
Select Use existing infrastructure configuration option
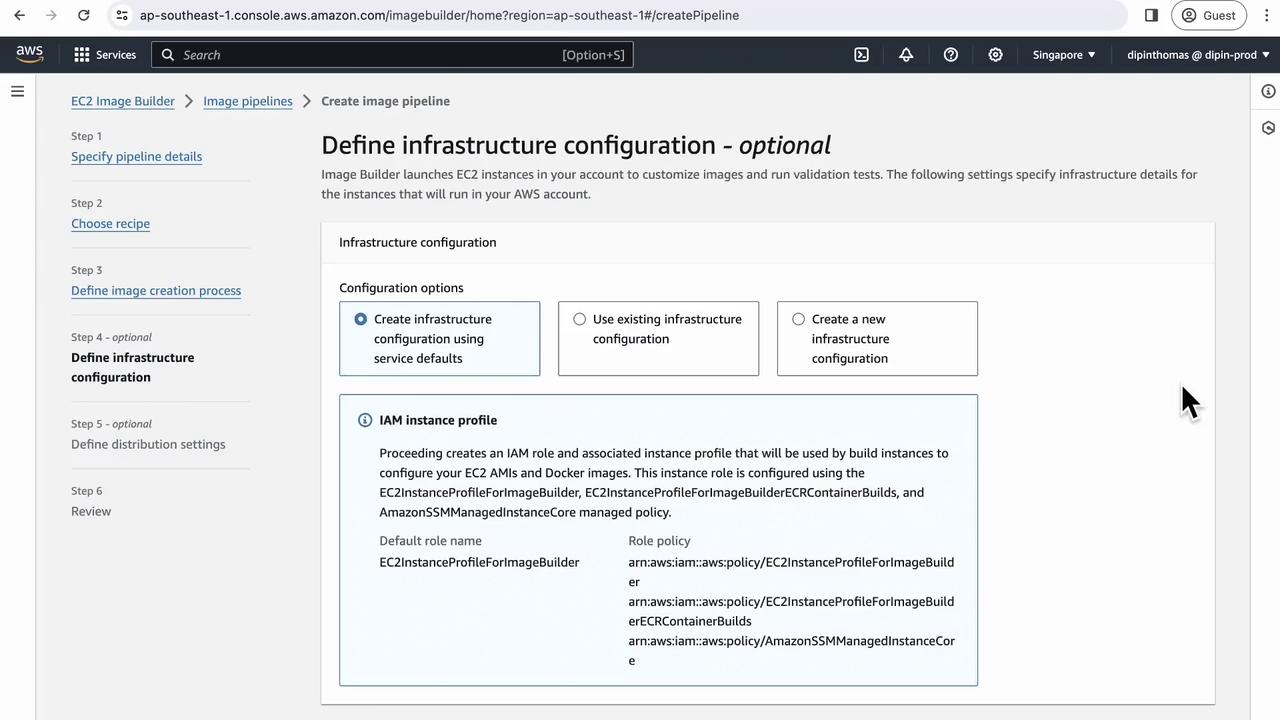click(580, 319)
